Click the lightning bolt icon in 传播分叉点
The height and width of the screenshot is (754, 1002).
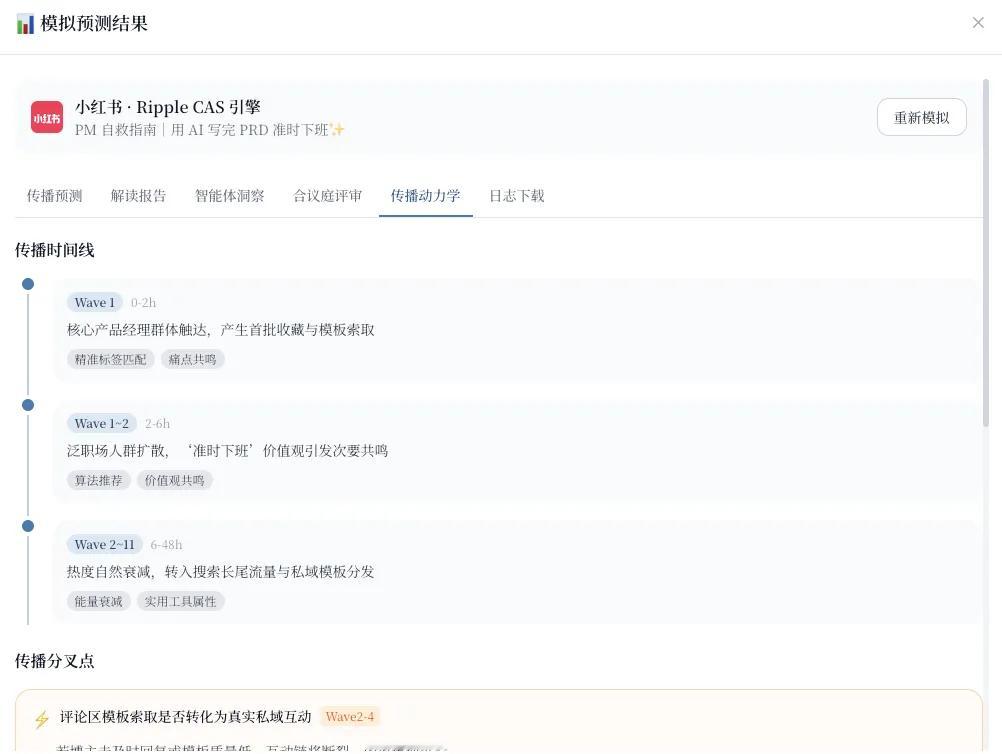pyautogui.click(x=42, y=719)
